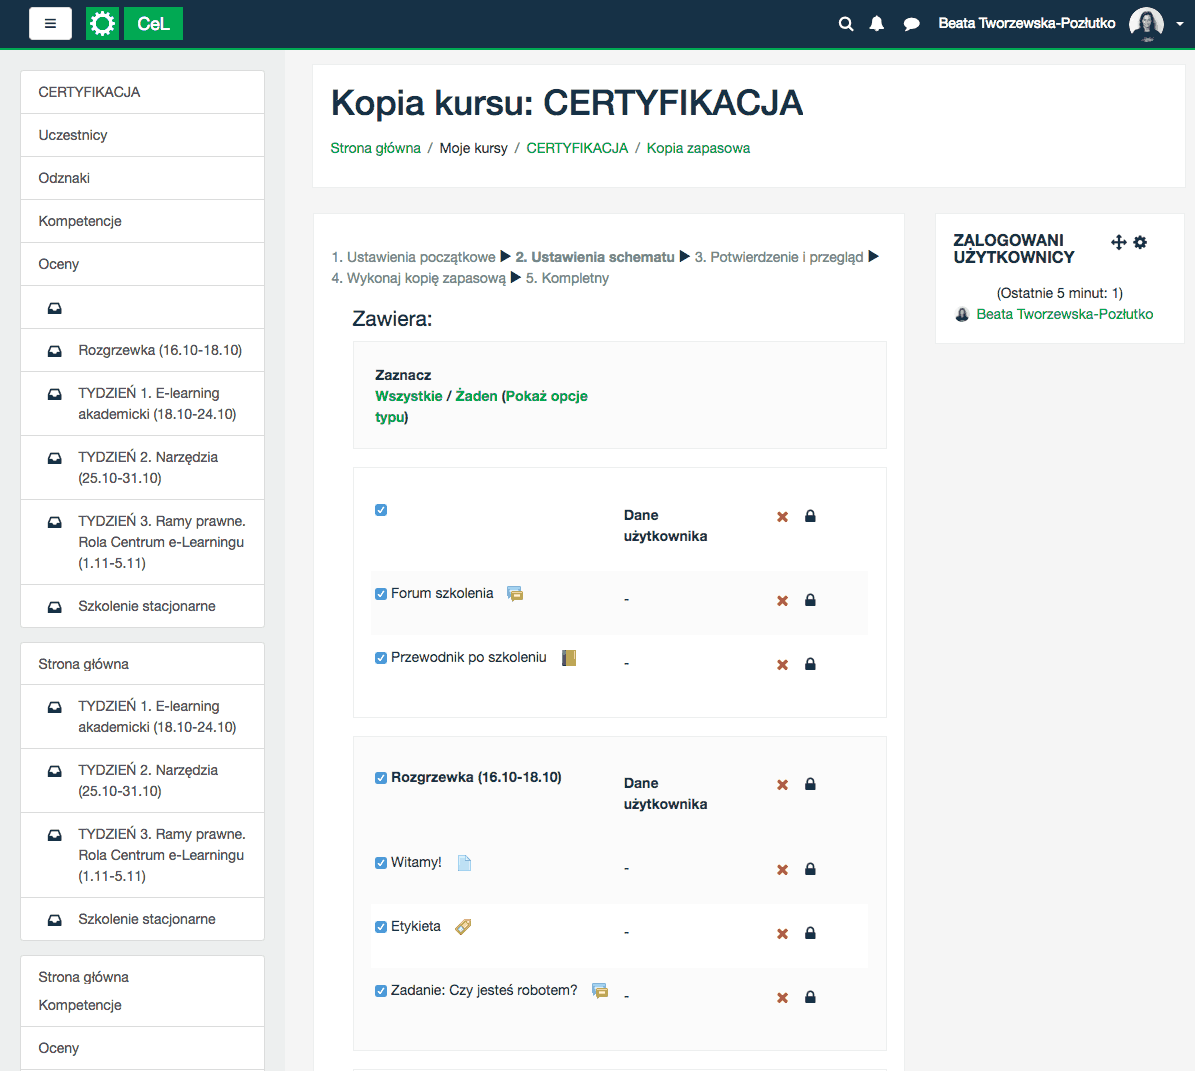Uncheck Zadanie: Czy jesteś robotem? checkbox
Screen dimensions: 1195x1071
(x=381, y=991)
